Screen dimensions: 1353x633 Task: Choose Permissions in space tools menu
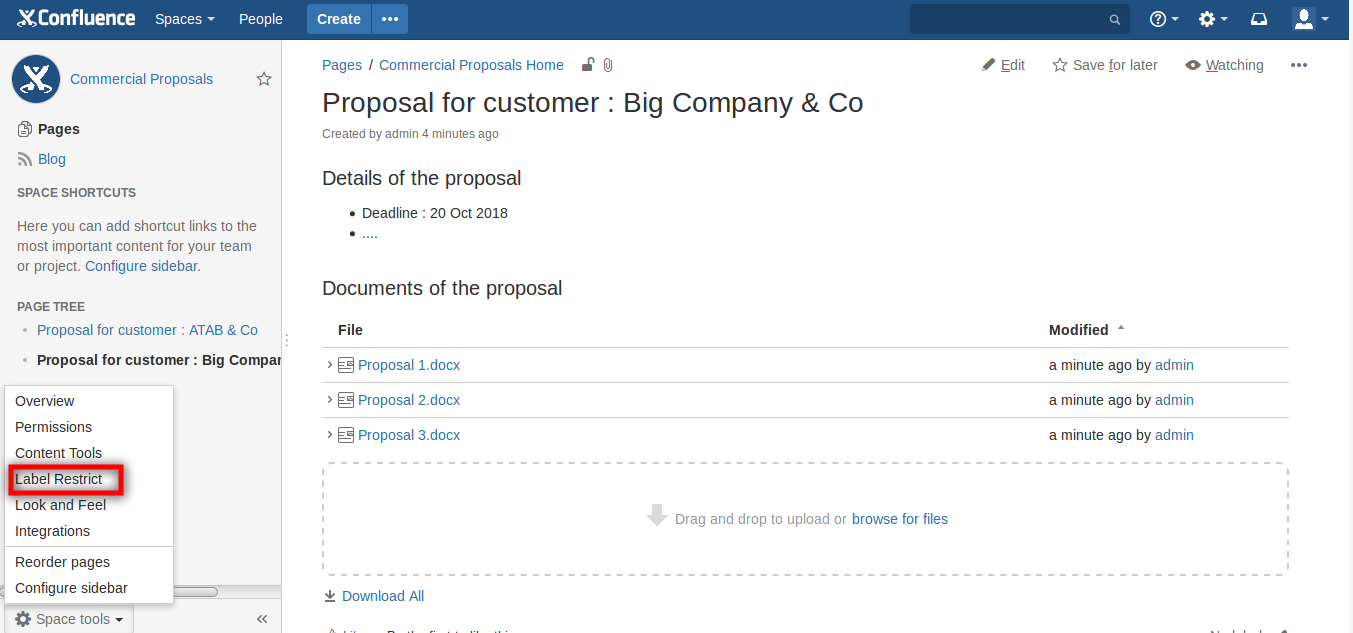pos(53,427)
